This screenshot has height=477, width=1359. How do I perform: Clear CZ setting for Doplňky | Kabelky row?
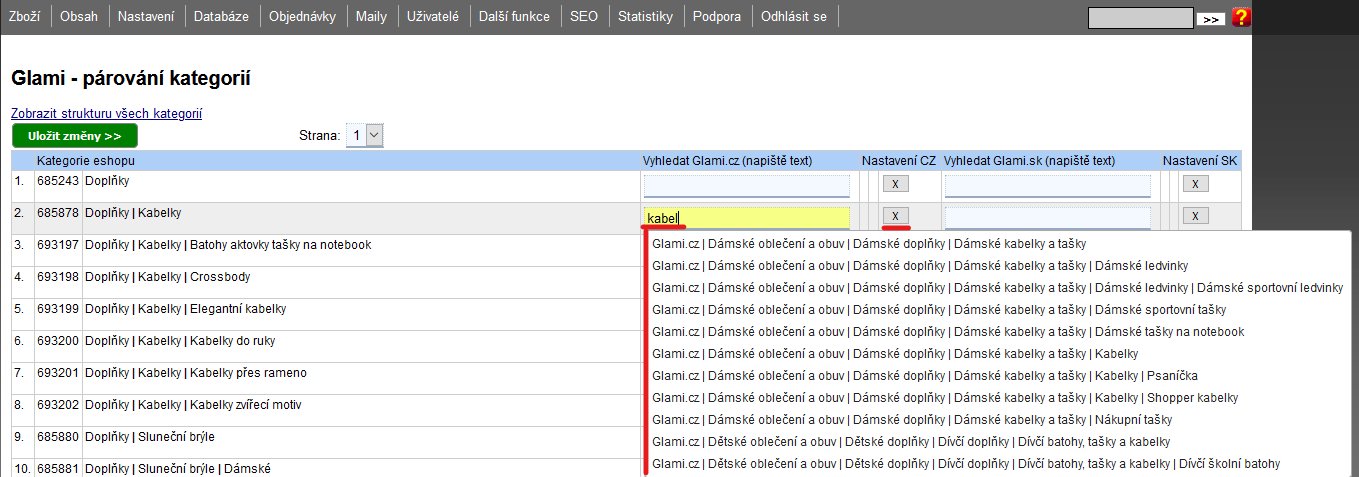[x=895, y=216]
